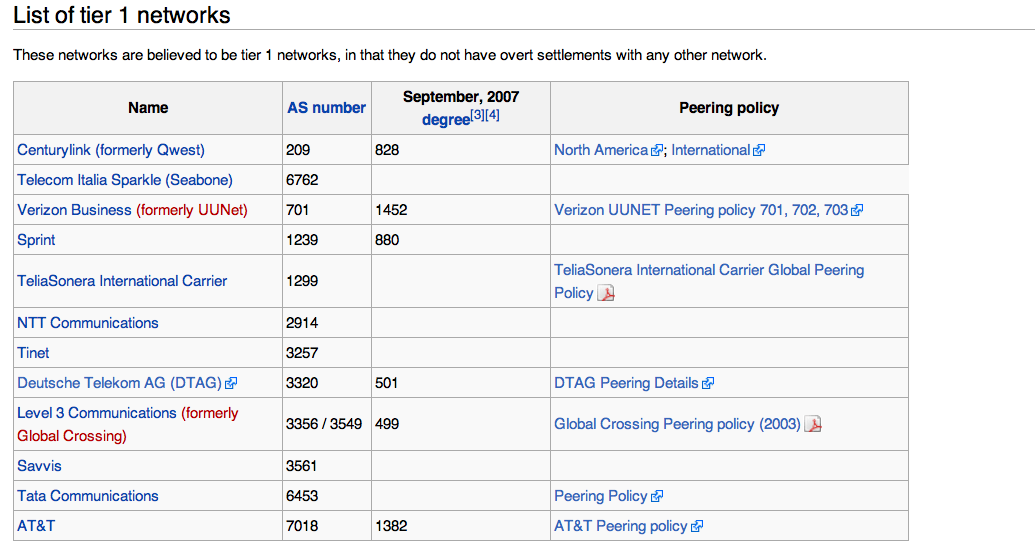The width and height of the screenshot is (1035, 554).
Task: Open the Sprint article link
Action: (x=36, y=240)
